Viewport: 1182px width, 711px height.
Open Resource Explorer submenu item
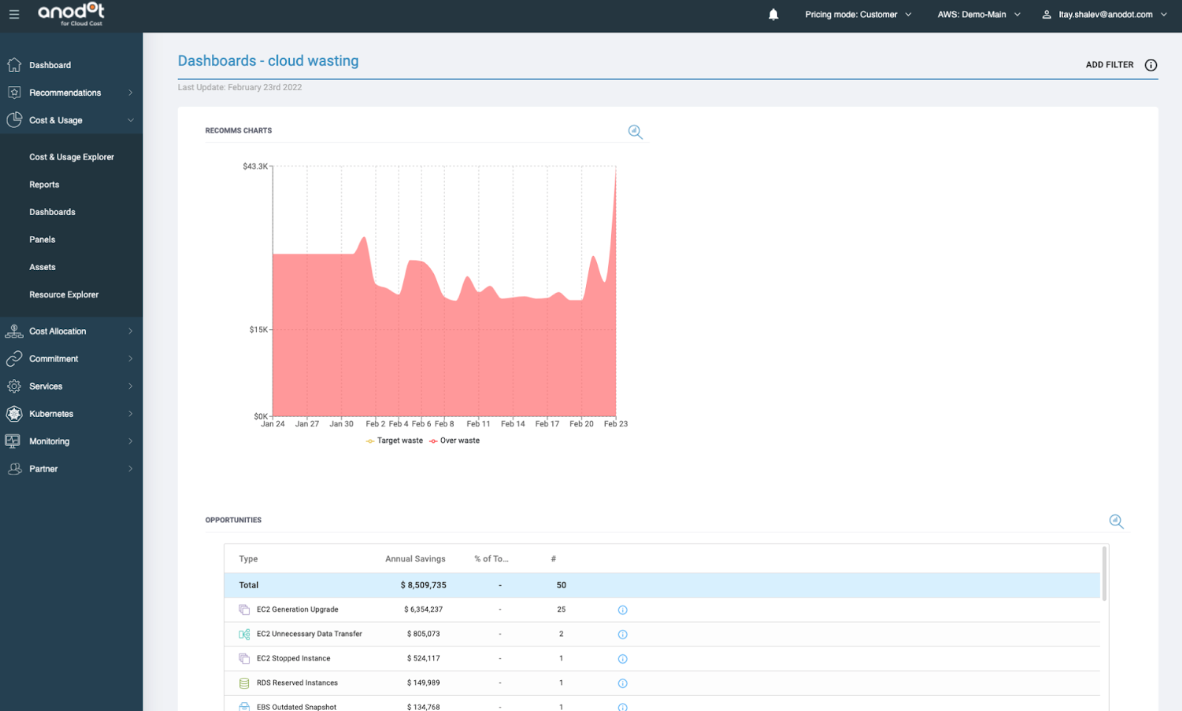click(64, 295)
